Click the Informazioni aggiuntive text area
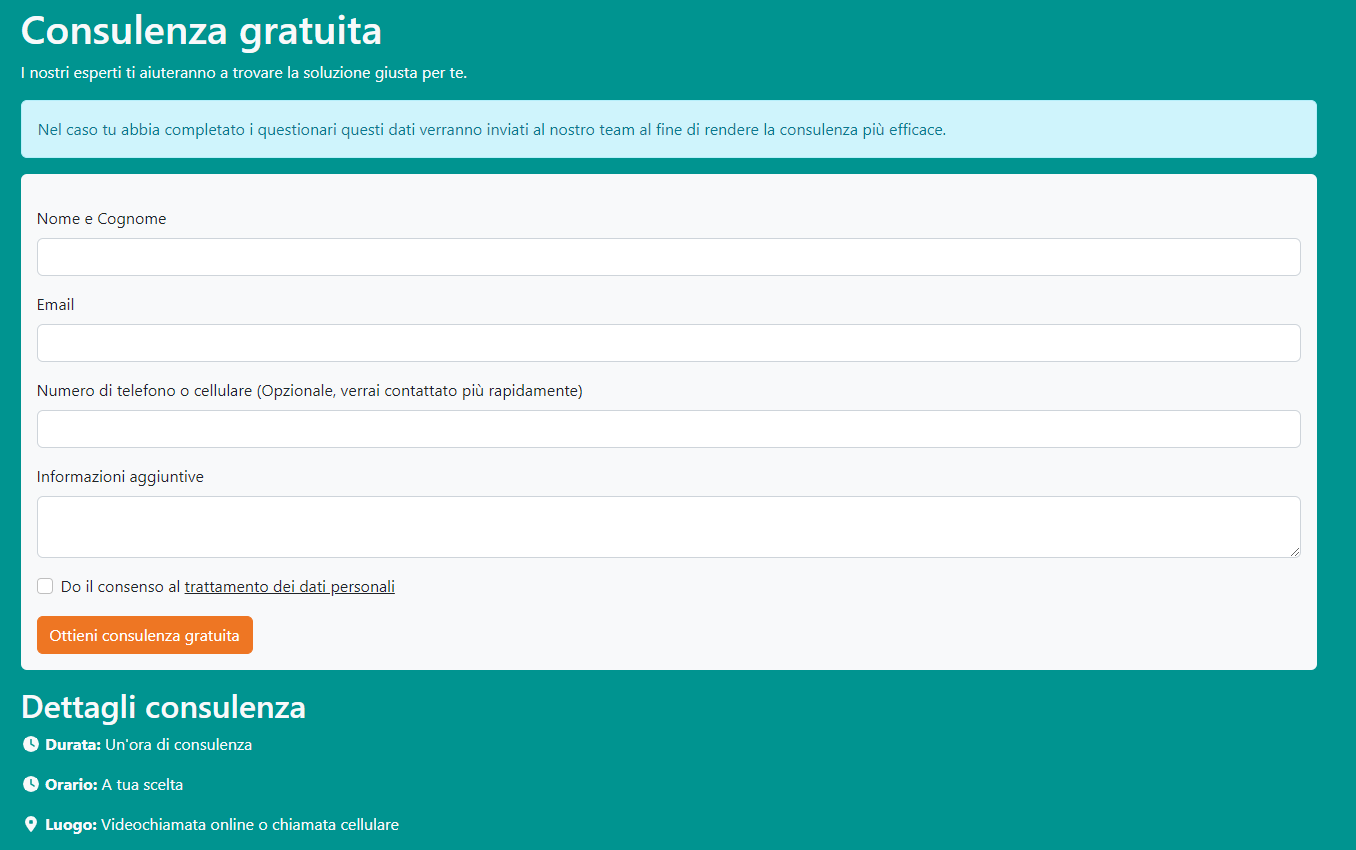The width and height of the screenshot is (1356, 850). point(668,527)
